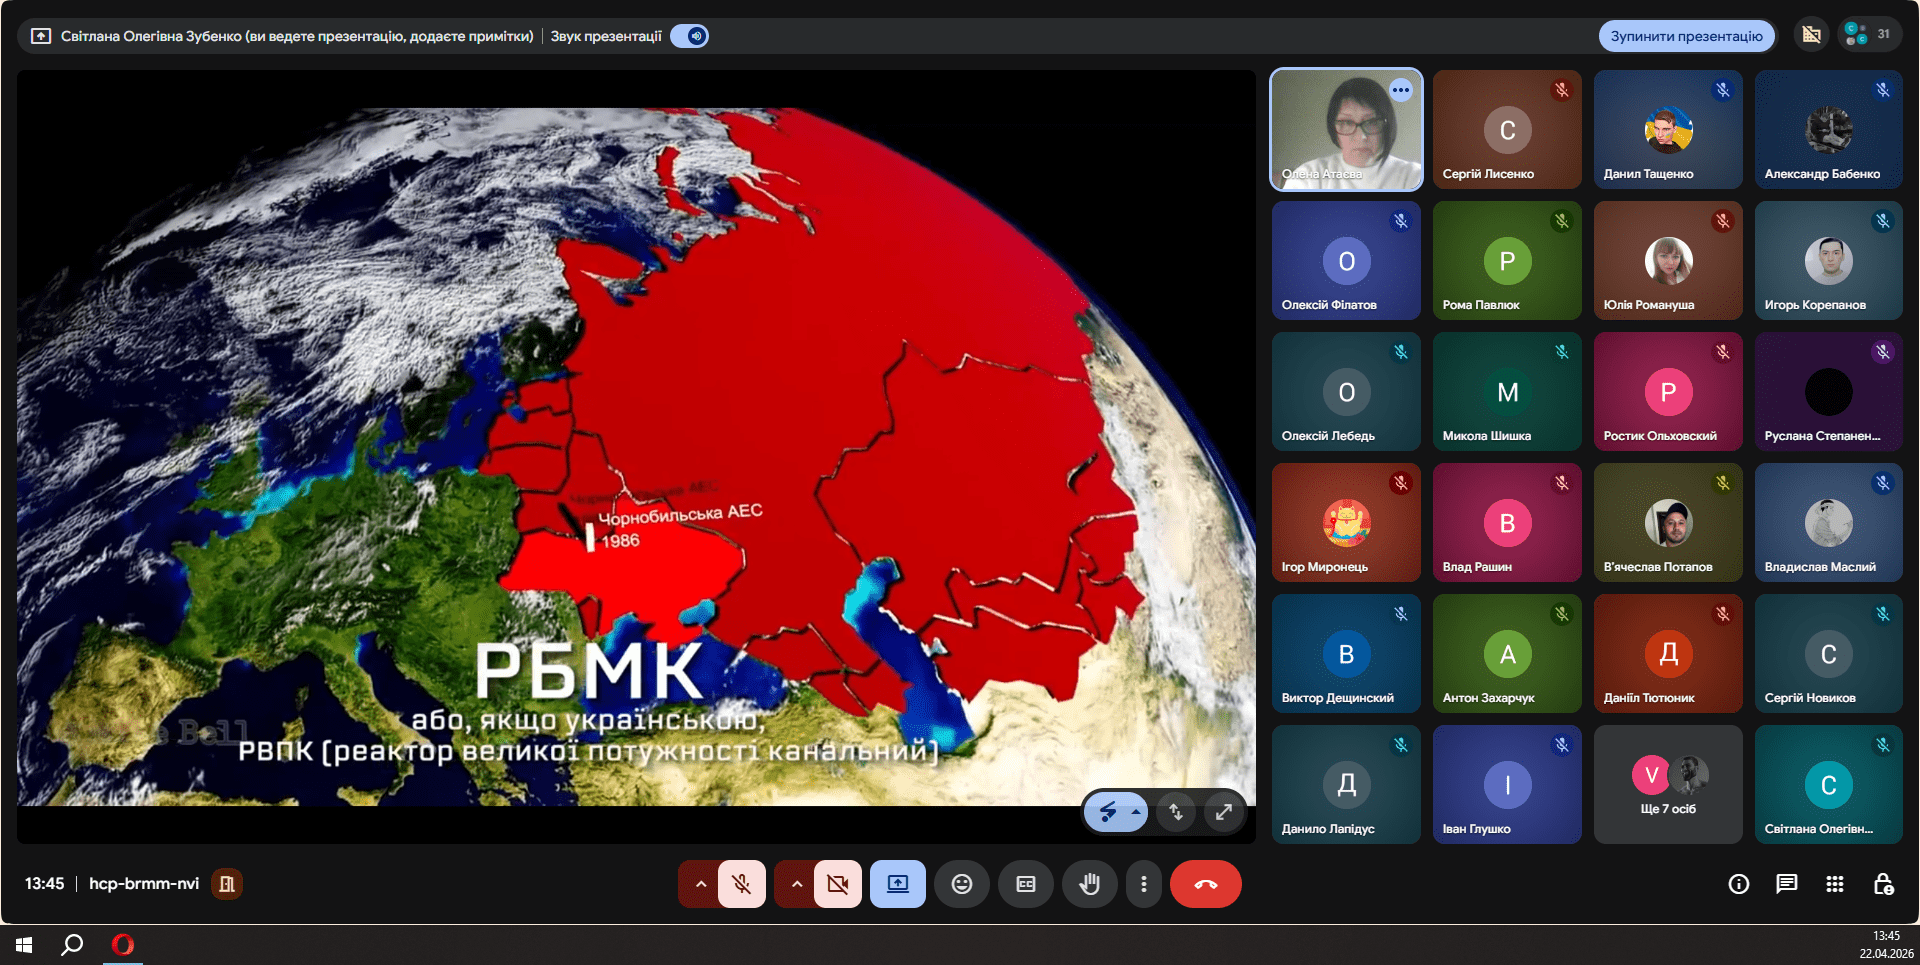Open more options three-dot menu

1143,884
